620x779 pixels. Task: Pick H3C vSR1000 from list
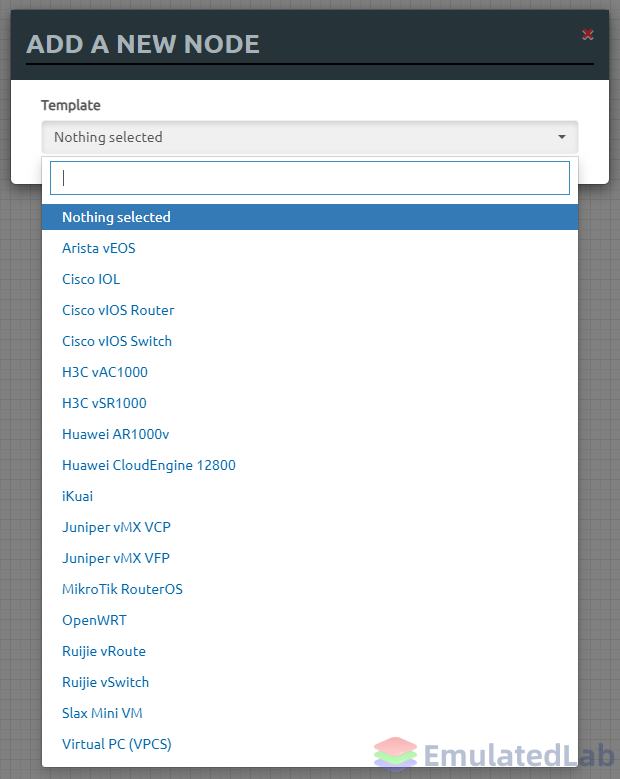(310, 403)
